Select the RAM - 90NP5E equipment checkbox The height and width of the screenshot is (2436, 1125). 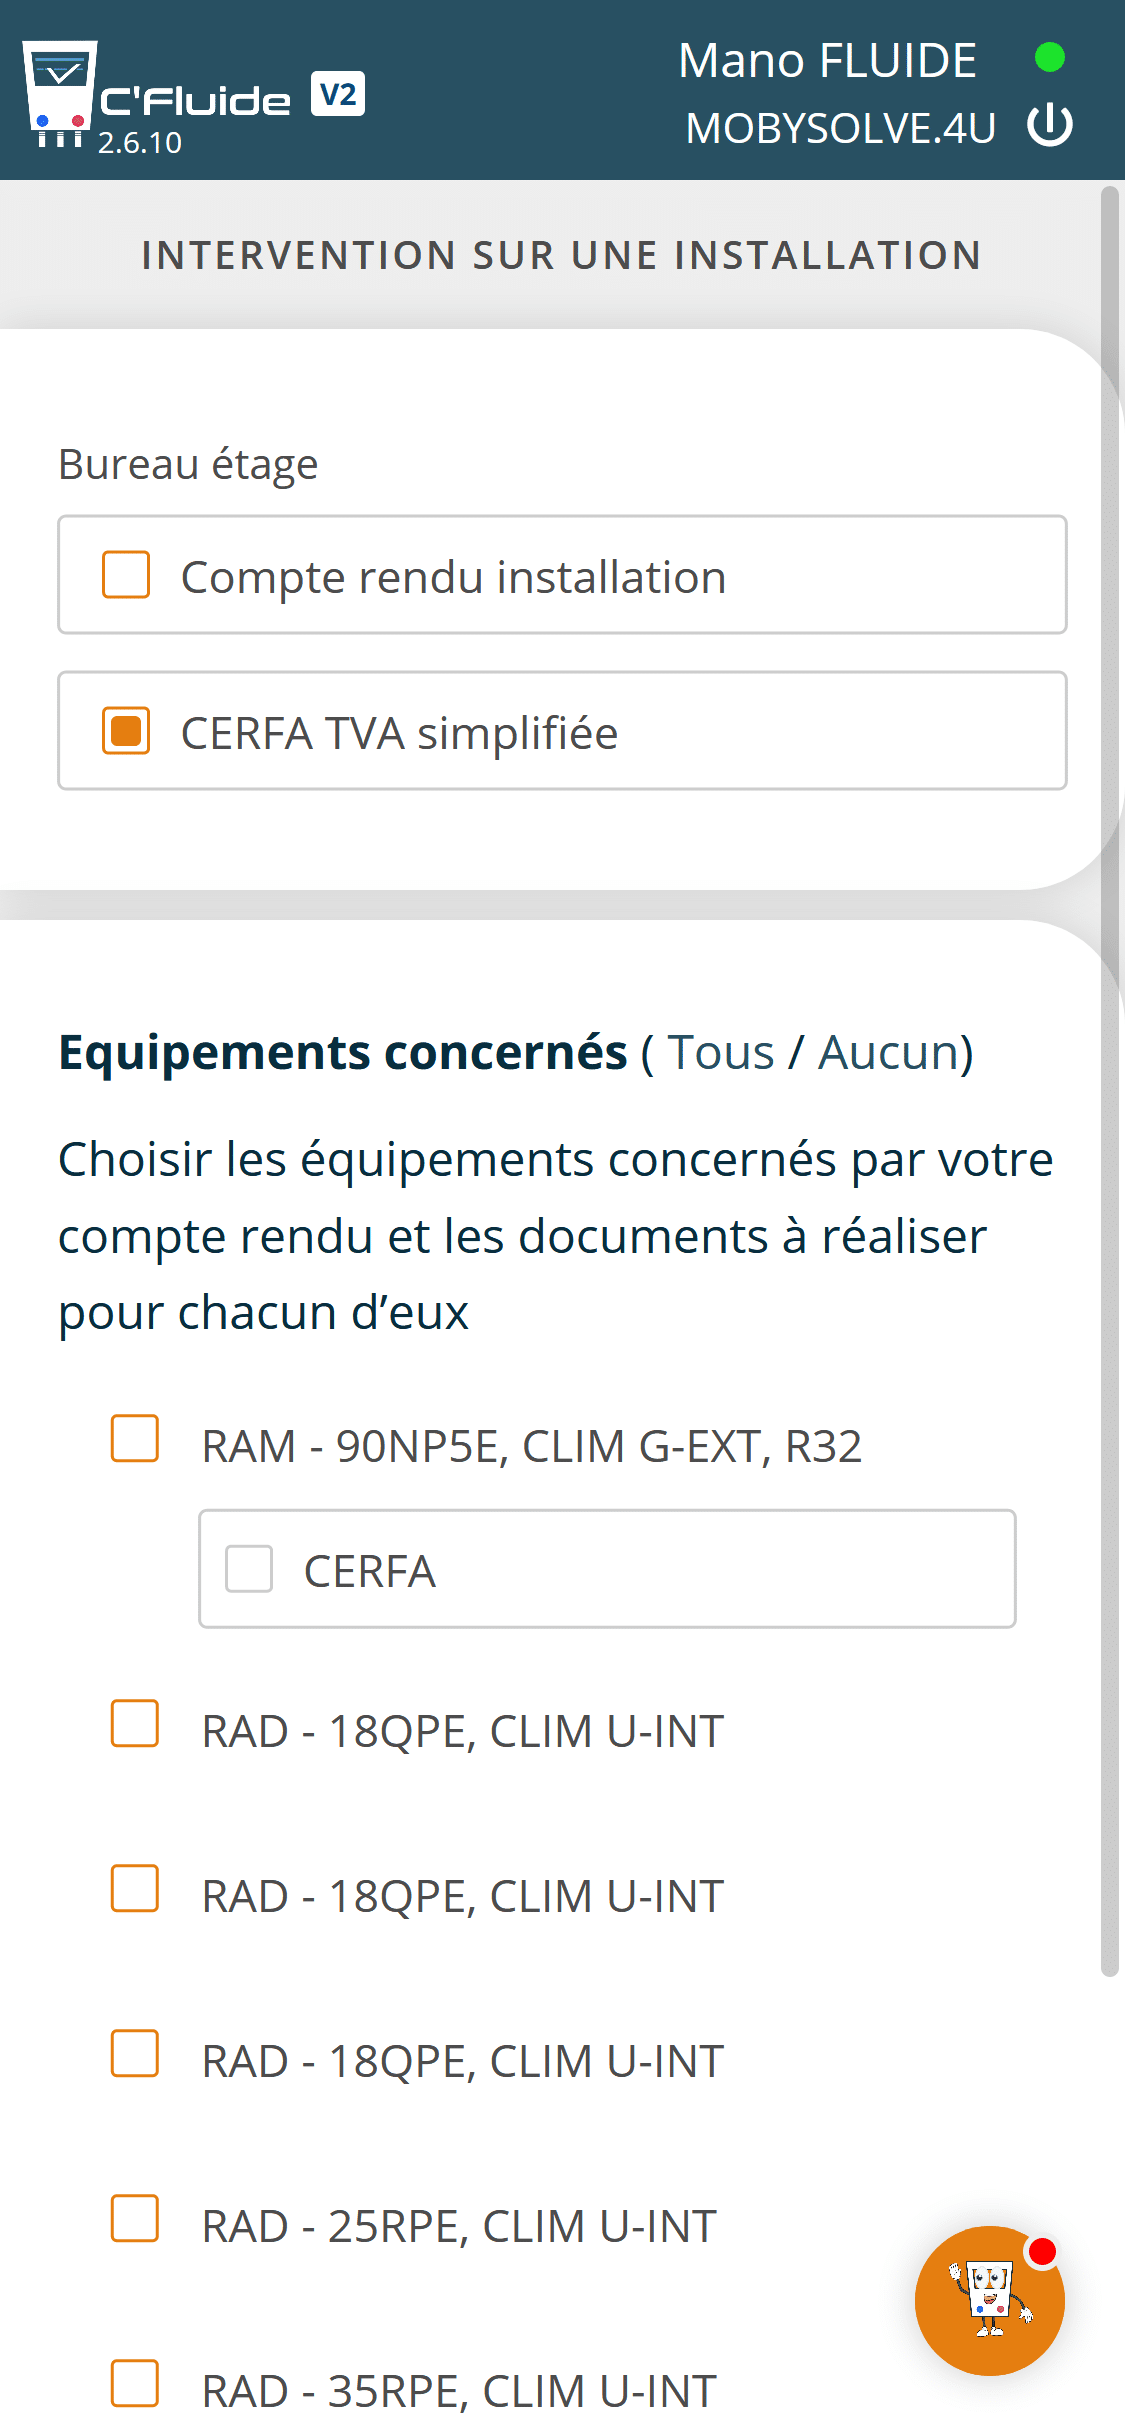135,1438
